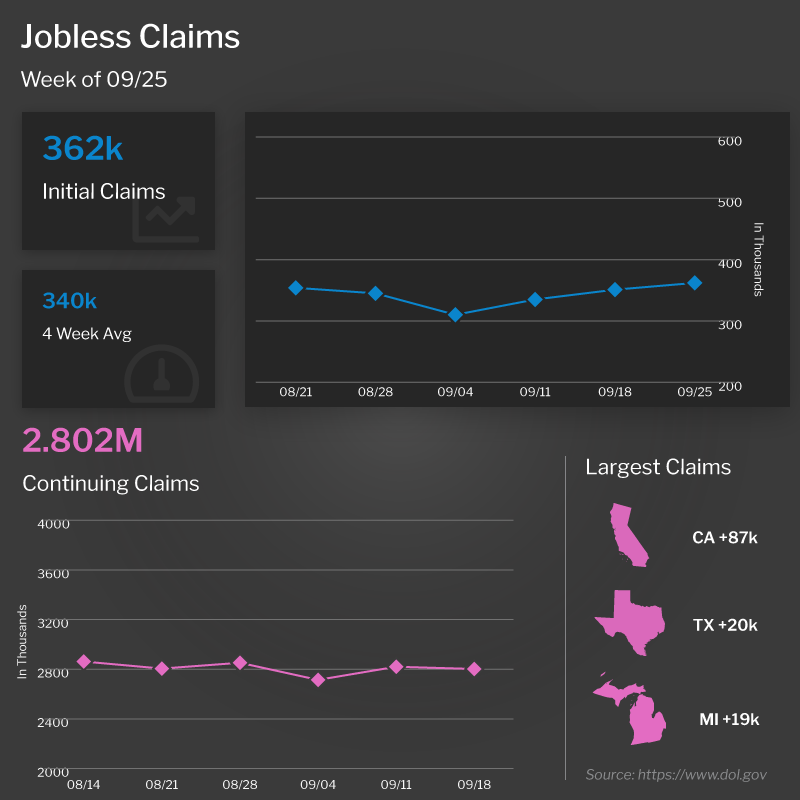Viewport: 800px width, 800px height.
Task: Select the Texas state shape icon
Action: point(630,623)
